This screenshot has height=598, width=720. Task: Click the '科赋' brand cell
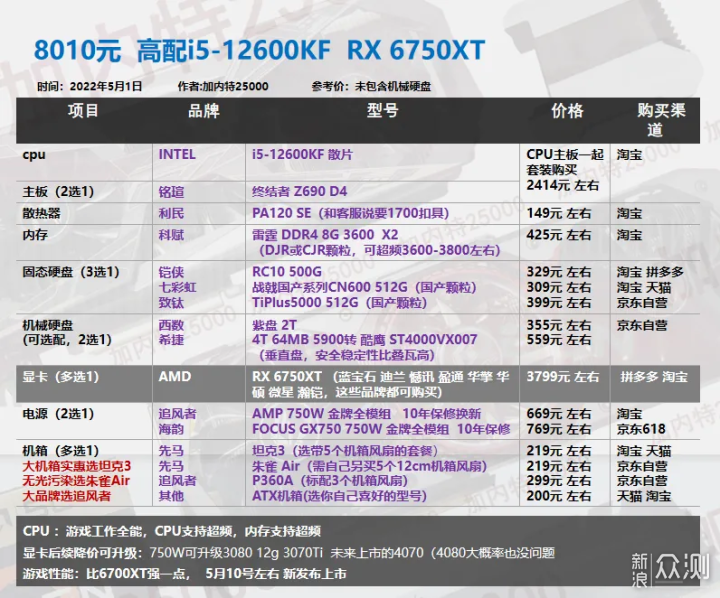point(171,235)
